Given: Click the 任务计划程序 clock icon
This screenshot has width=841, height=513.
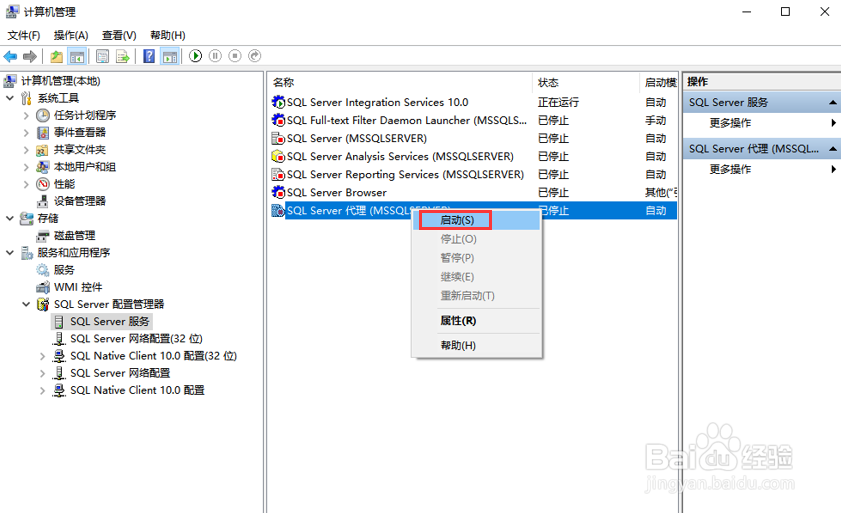Looking at the screenshot, I should pyautogui.click(x=43, y=115).
